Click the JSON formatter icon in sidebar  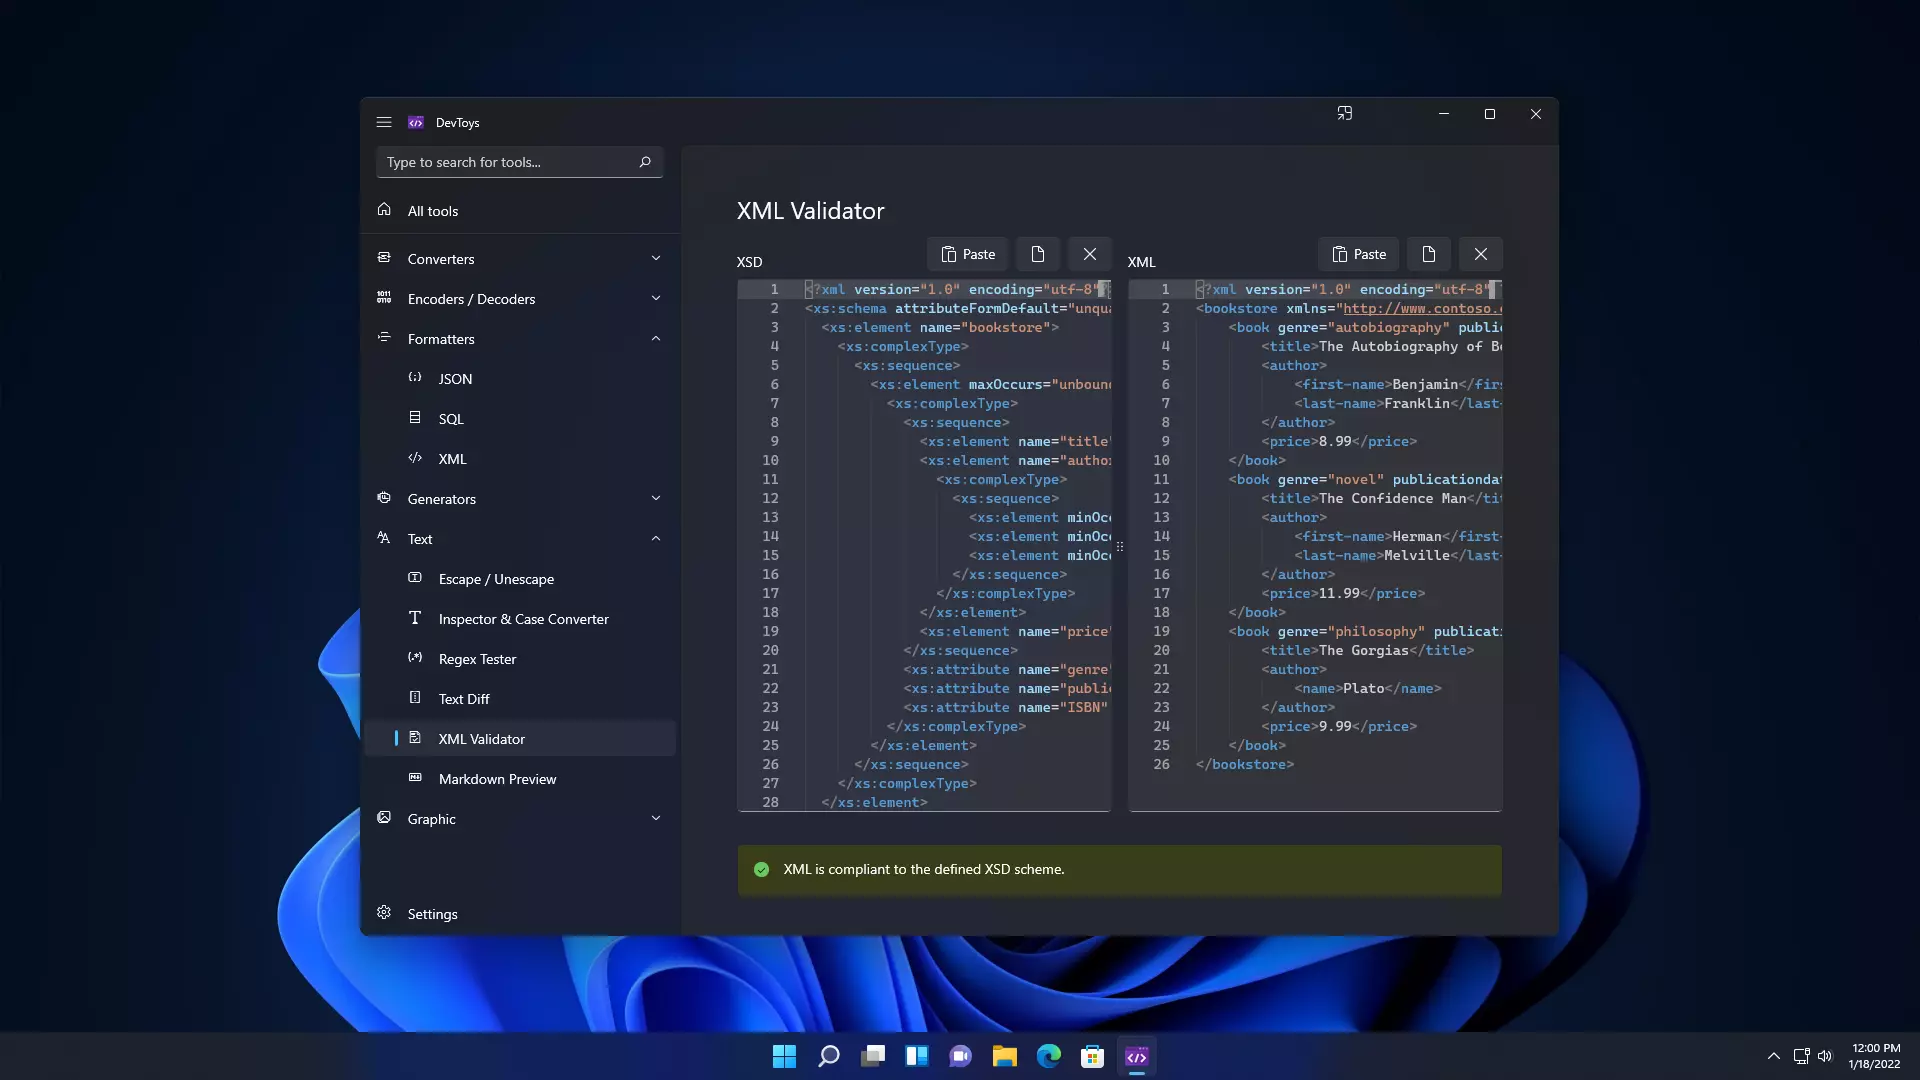pos(414,377)
